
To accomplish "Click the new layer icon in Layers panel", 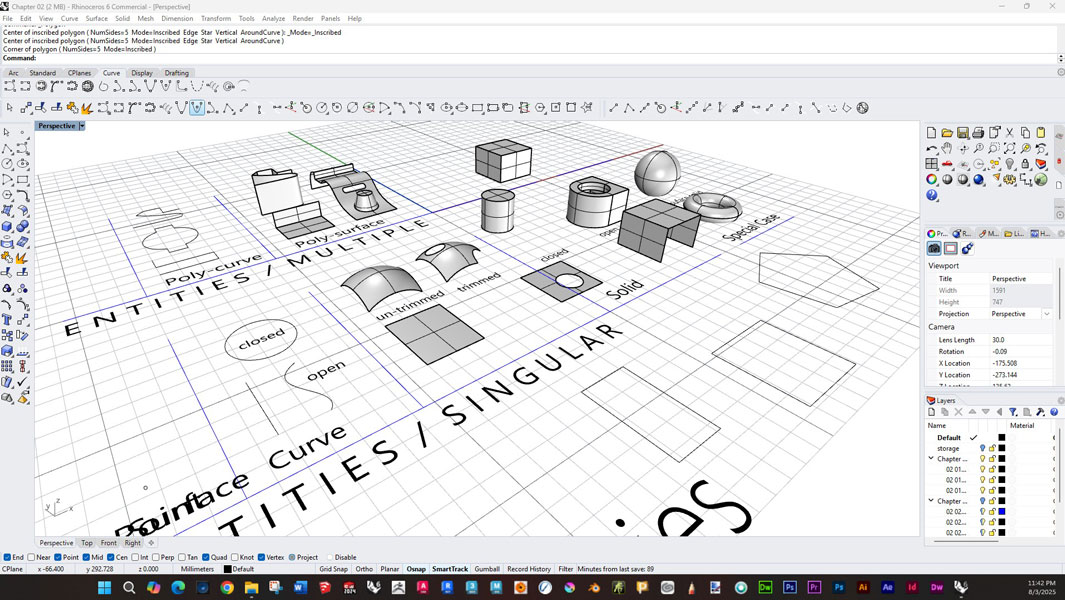I will pyautogui.click(x=932, y=412).
